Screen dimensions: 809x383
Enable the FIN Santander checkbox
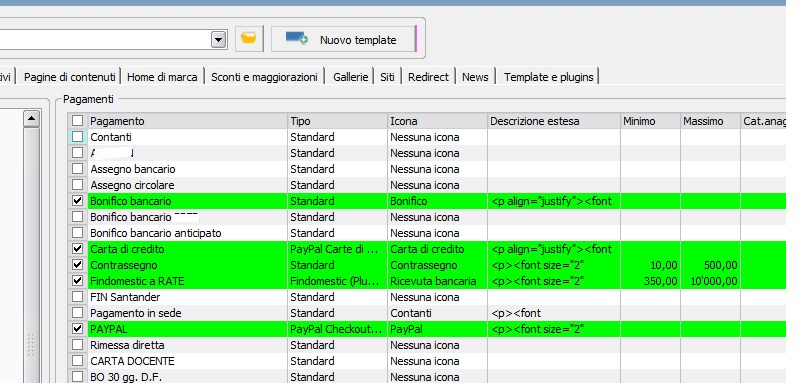click(x=77, y=297)
